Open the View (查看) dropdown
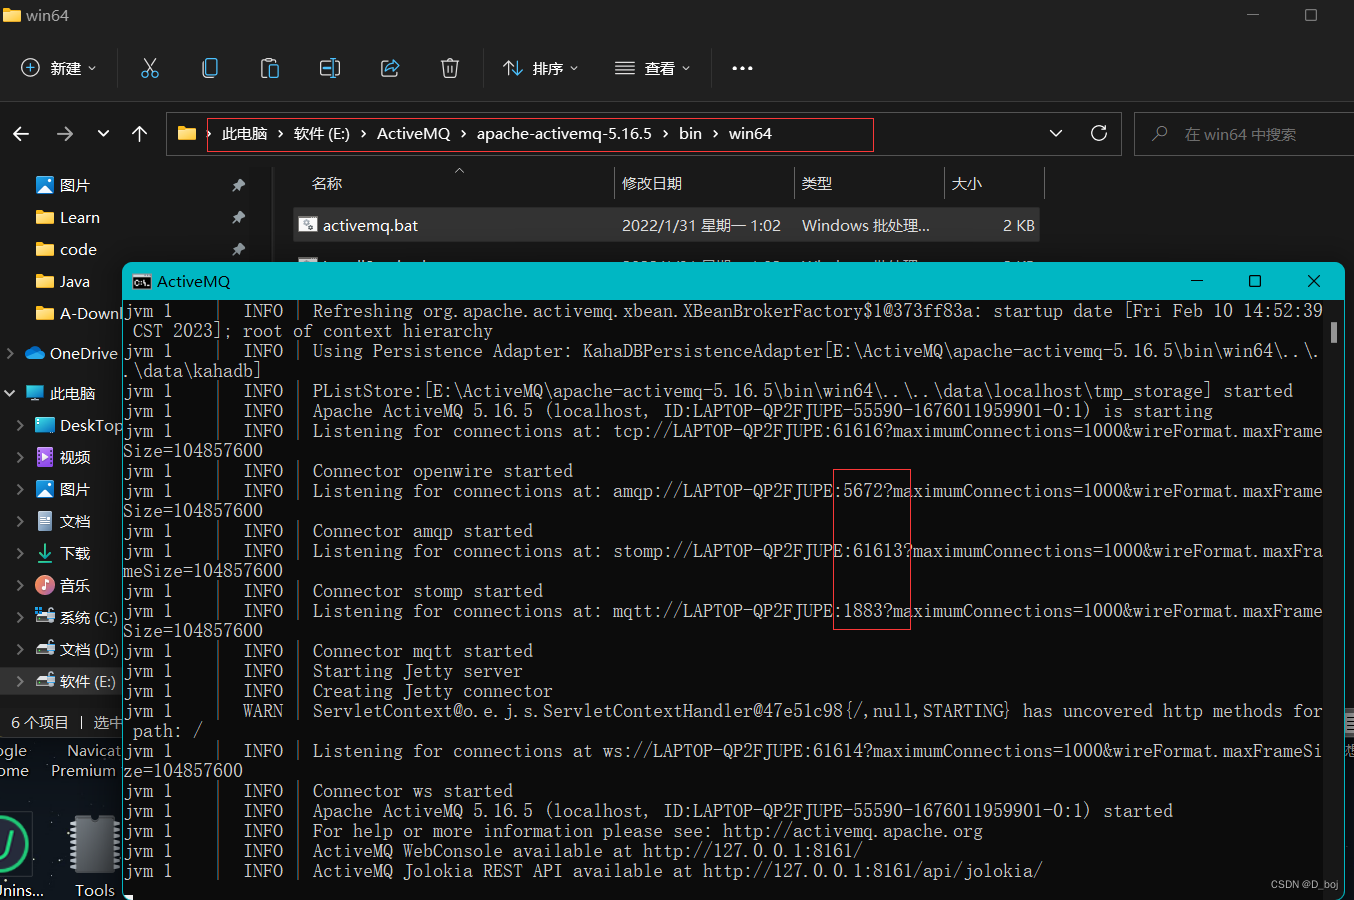 (652, 68)
